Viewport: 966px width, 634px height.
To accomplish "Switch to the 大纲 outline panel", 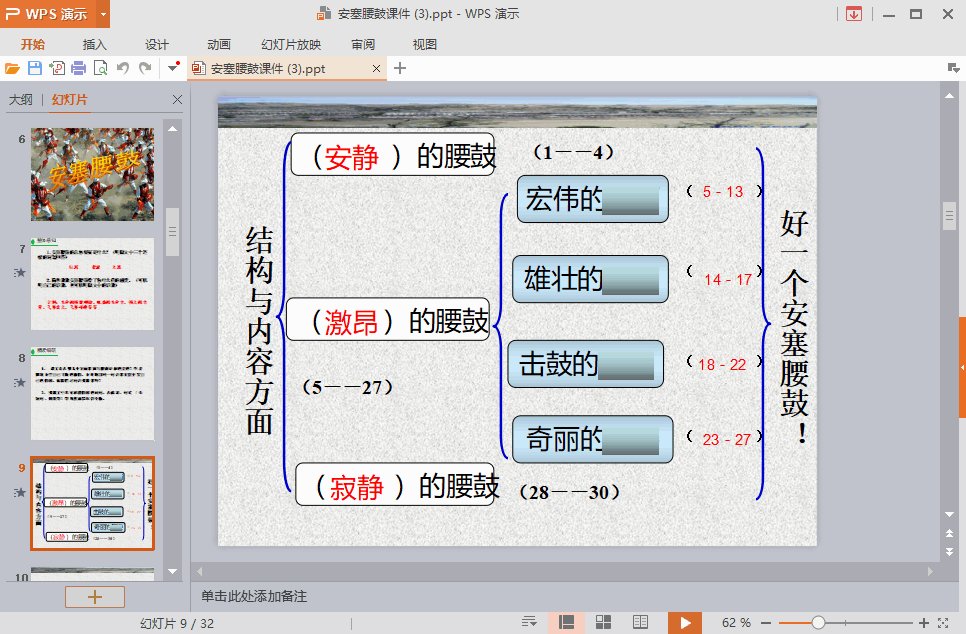I will tap(20, 100).
